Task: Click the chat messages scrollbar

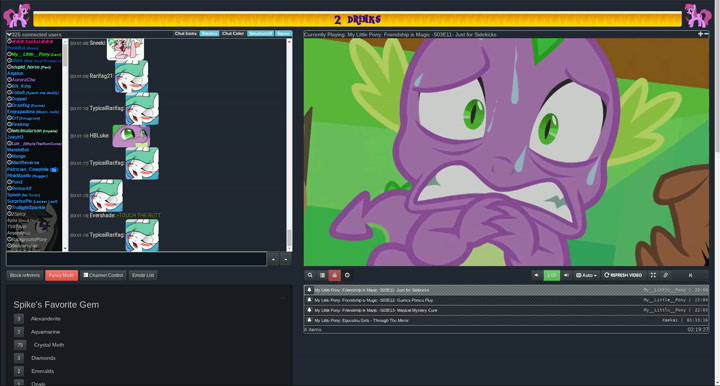Action: point(289,145)
